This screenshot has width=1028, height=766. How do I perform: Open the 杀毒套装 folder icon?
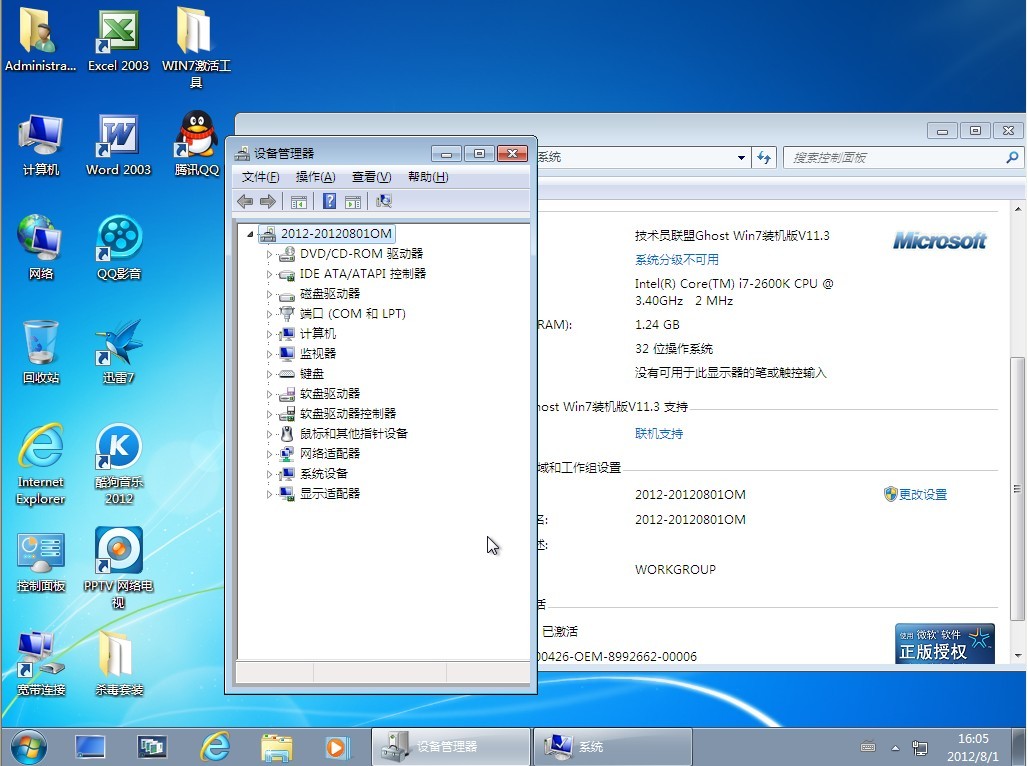(119, 664)
